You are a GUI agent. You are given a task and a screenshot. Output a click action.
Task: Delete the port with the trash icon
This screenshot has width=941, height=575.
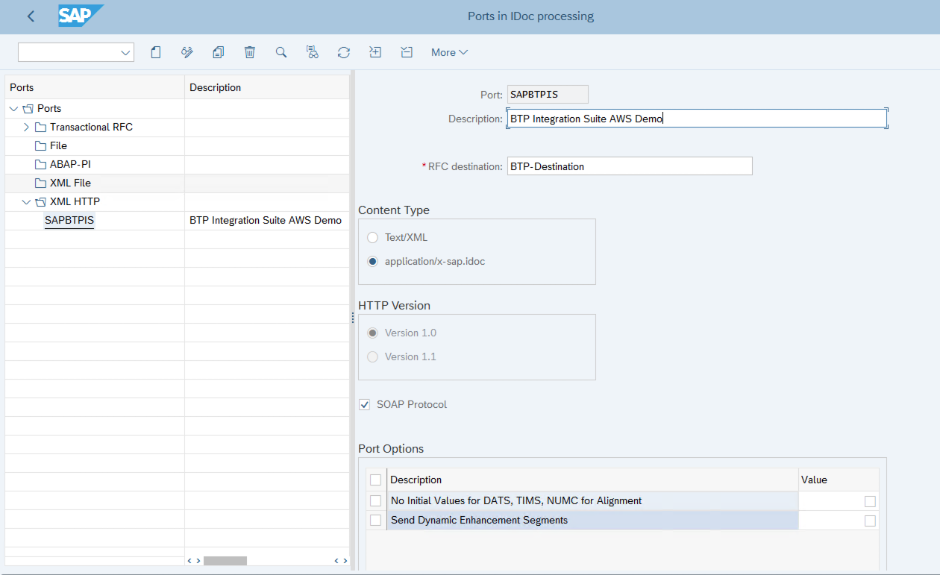tap(250, 52)
